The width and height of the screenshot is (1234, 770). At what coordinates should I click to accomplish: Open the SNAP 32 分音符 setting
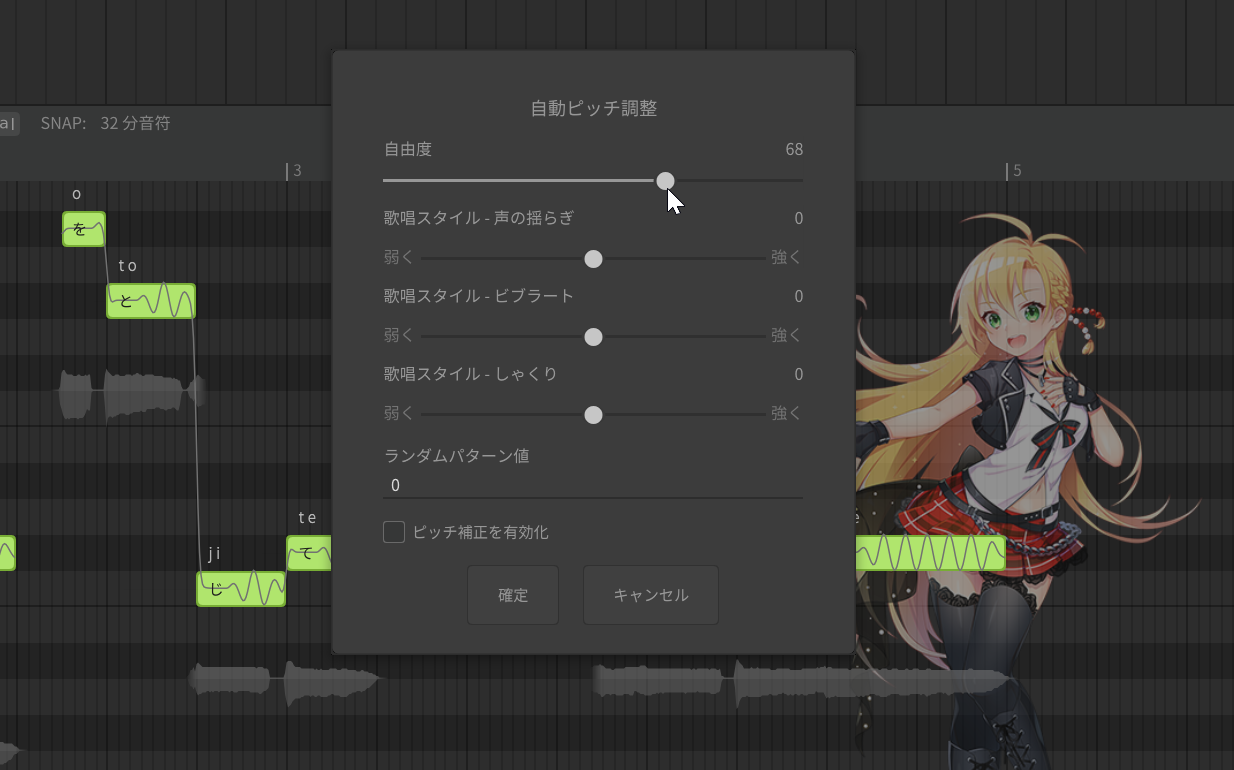coord(106,123)
